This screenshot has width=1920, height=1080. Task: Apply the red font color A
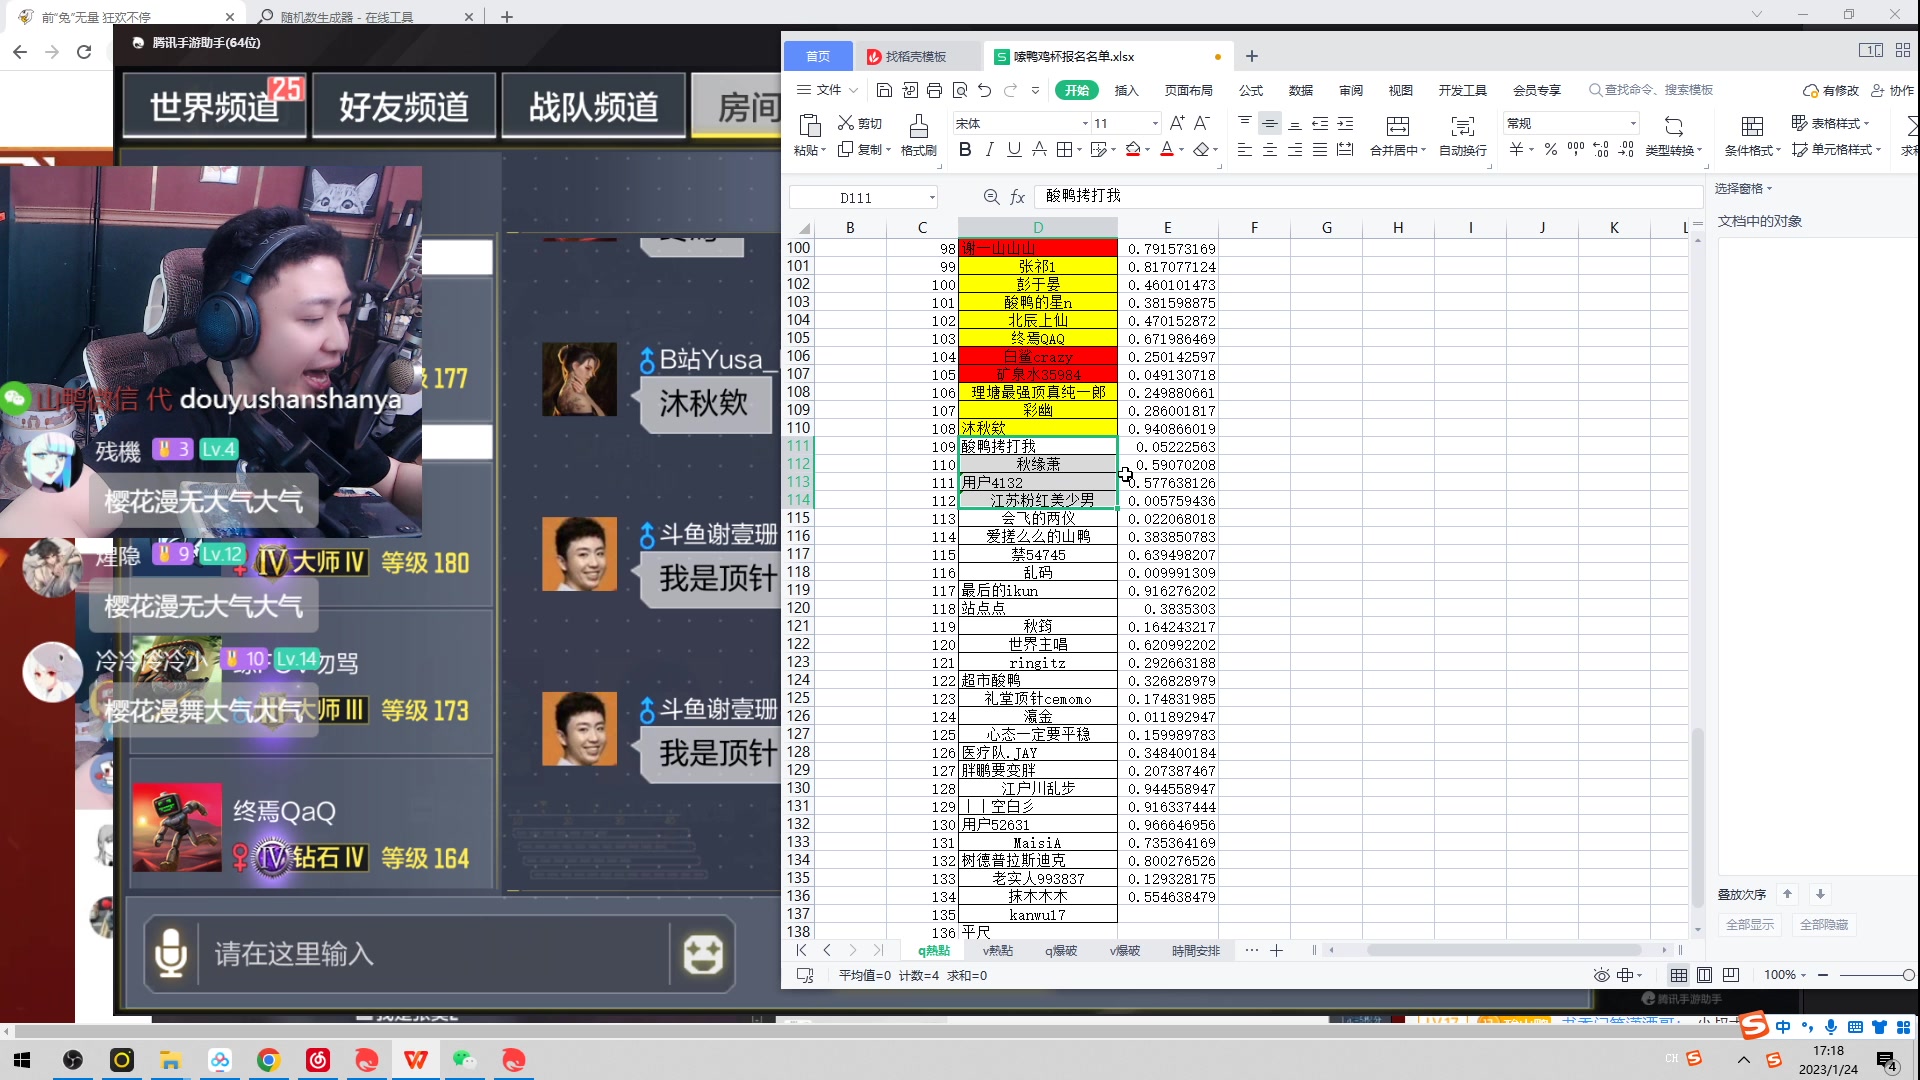coord(1167,149)
